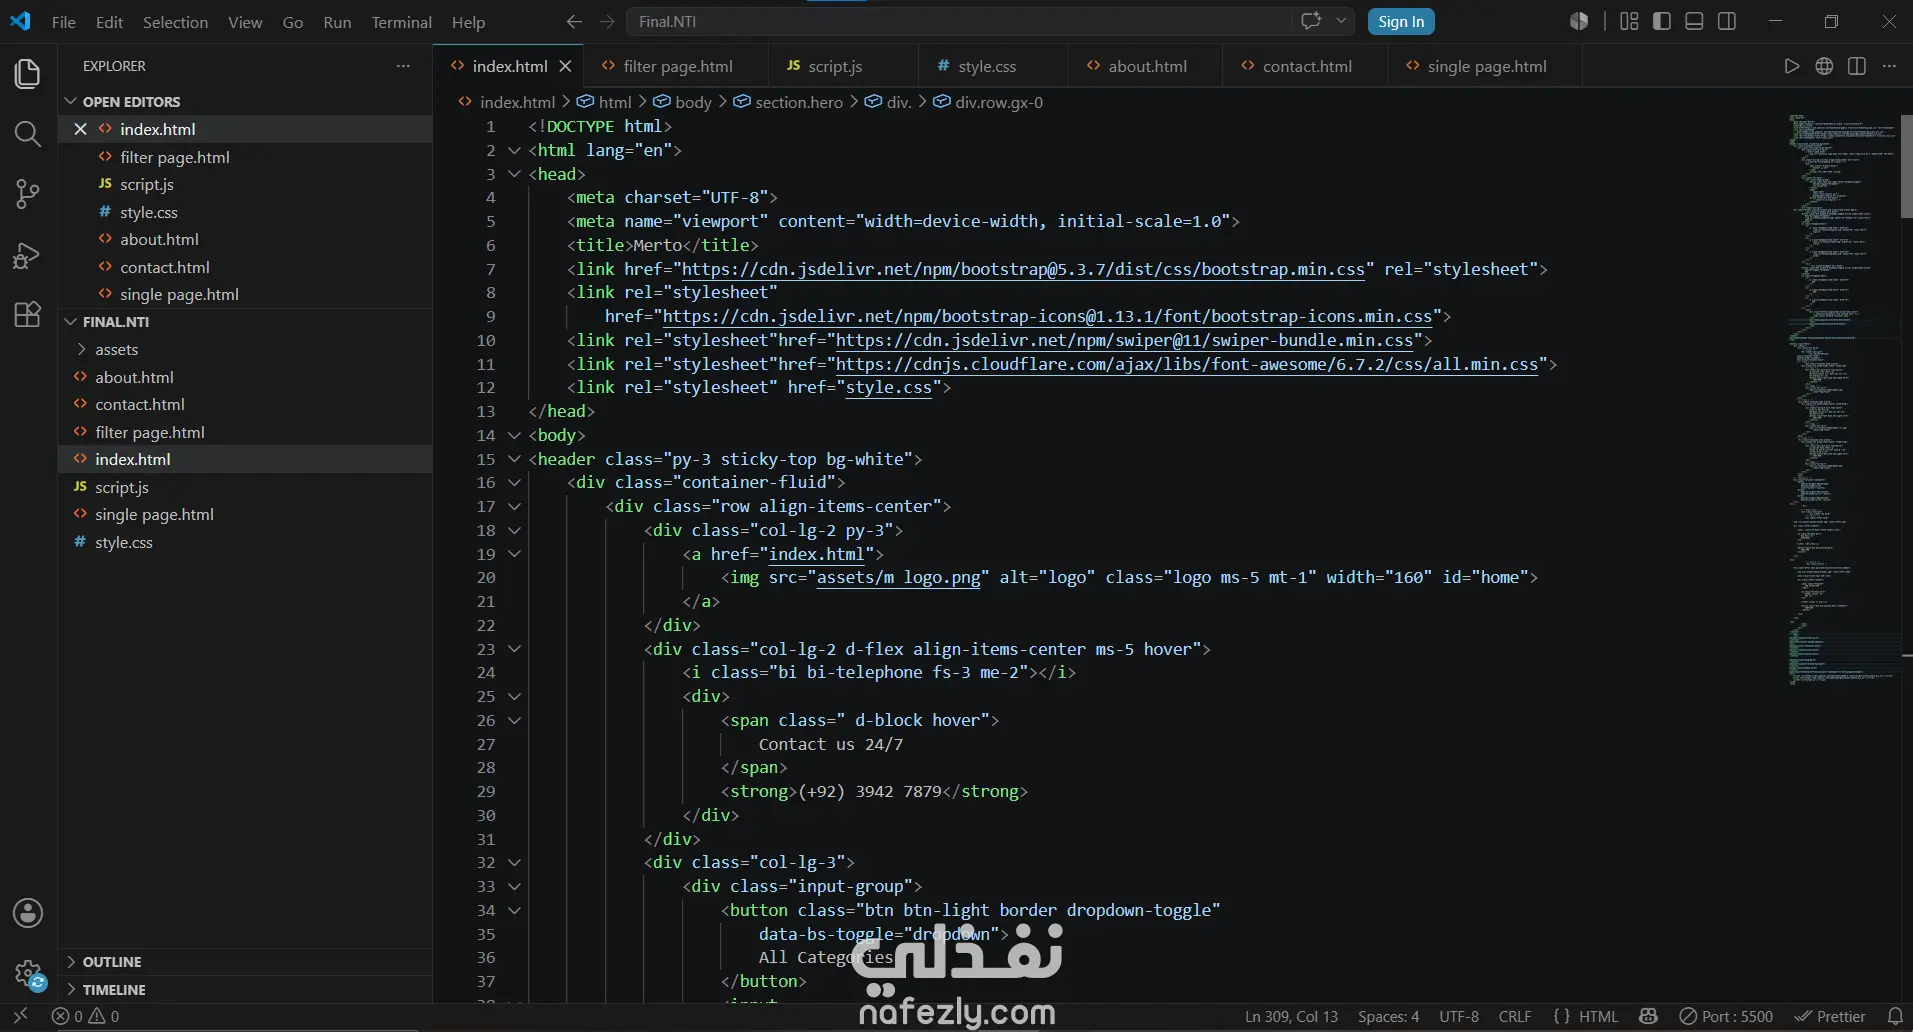Open the Selection menu
Screen dimensions: 1913x1032
pos(175,22)
